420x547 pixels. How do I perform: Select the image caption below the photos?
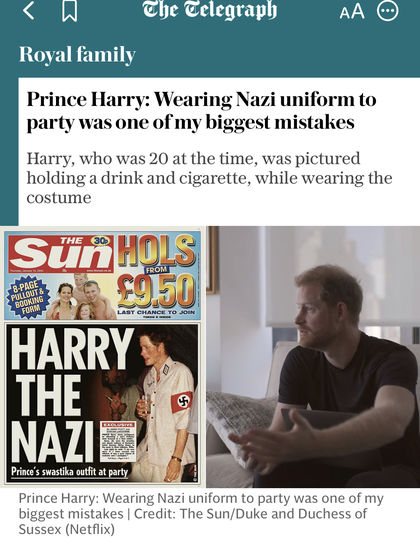point(201,514)
